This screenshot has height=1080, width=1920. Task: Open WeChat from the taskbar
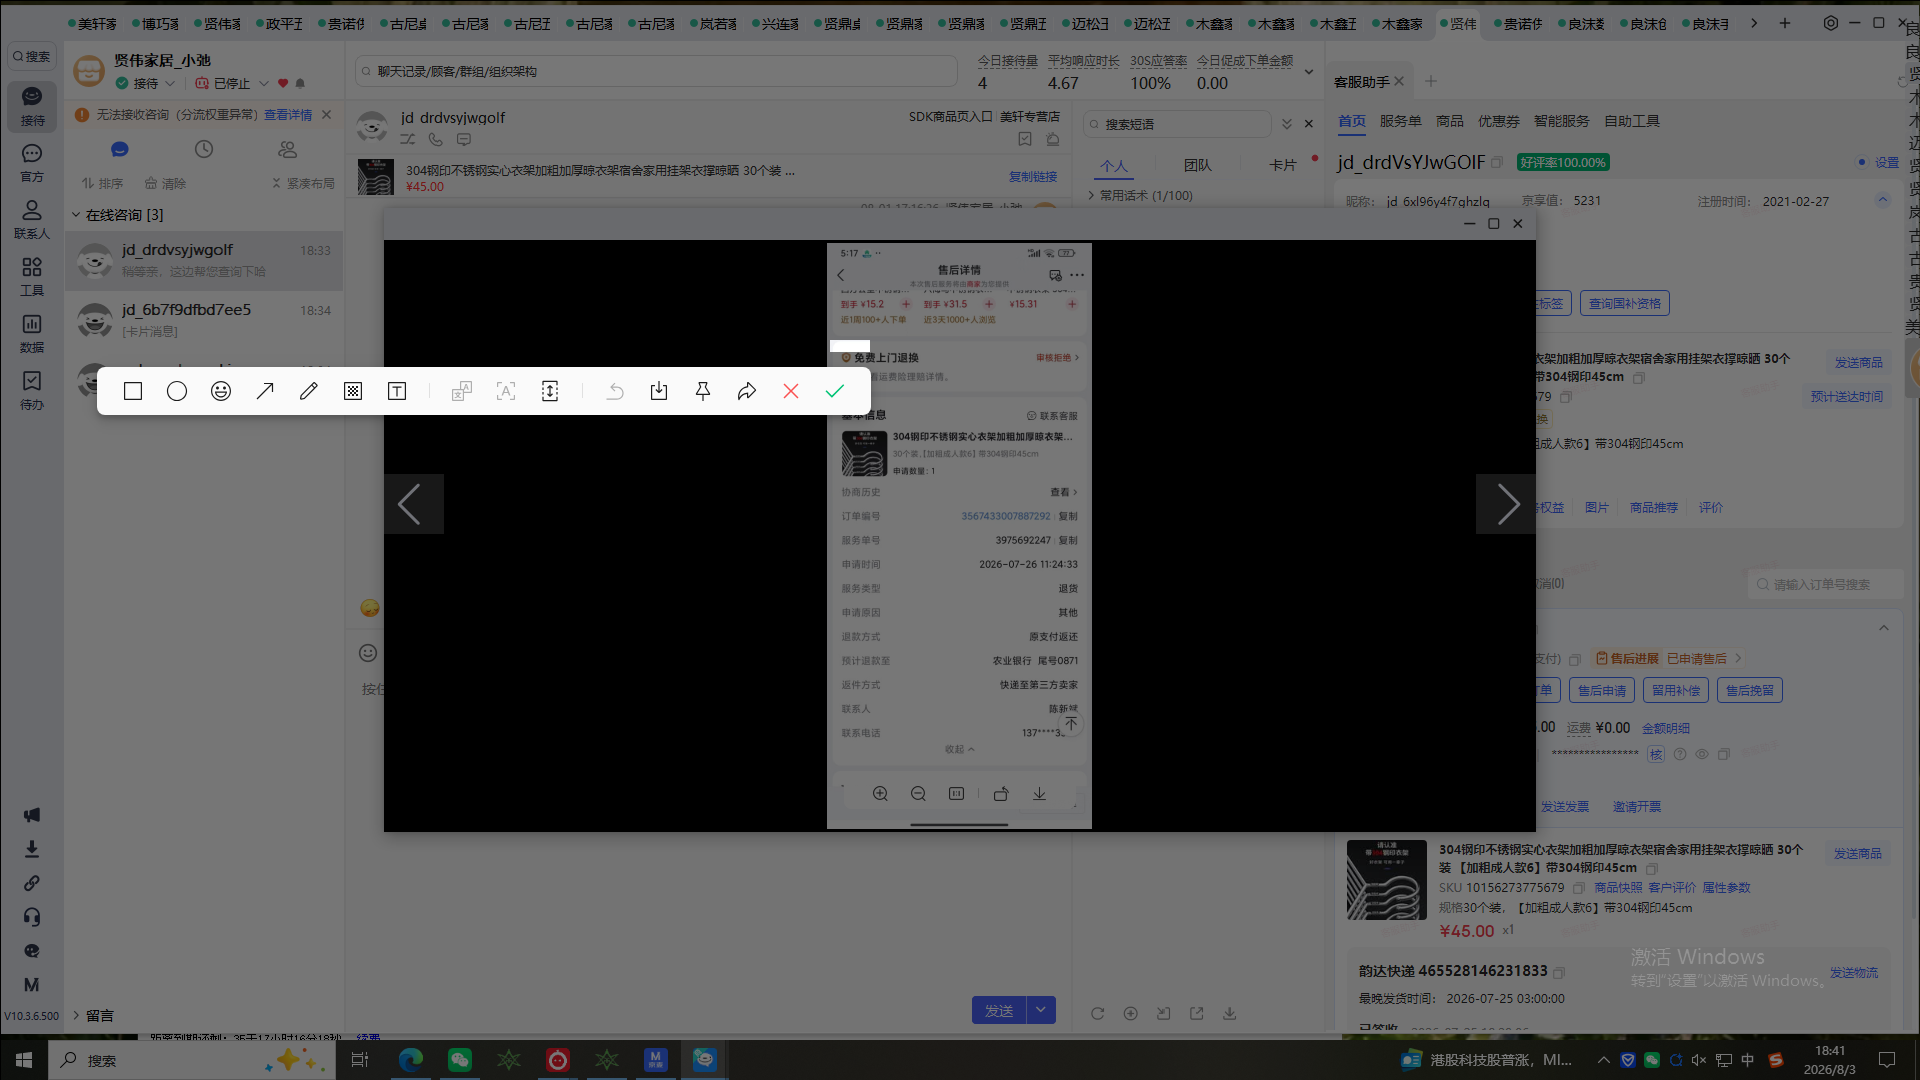460,1060
